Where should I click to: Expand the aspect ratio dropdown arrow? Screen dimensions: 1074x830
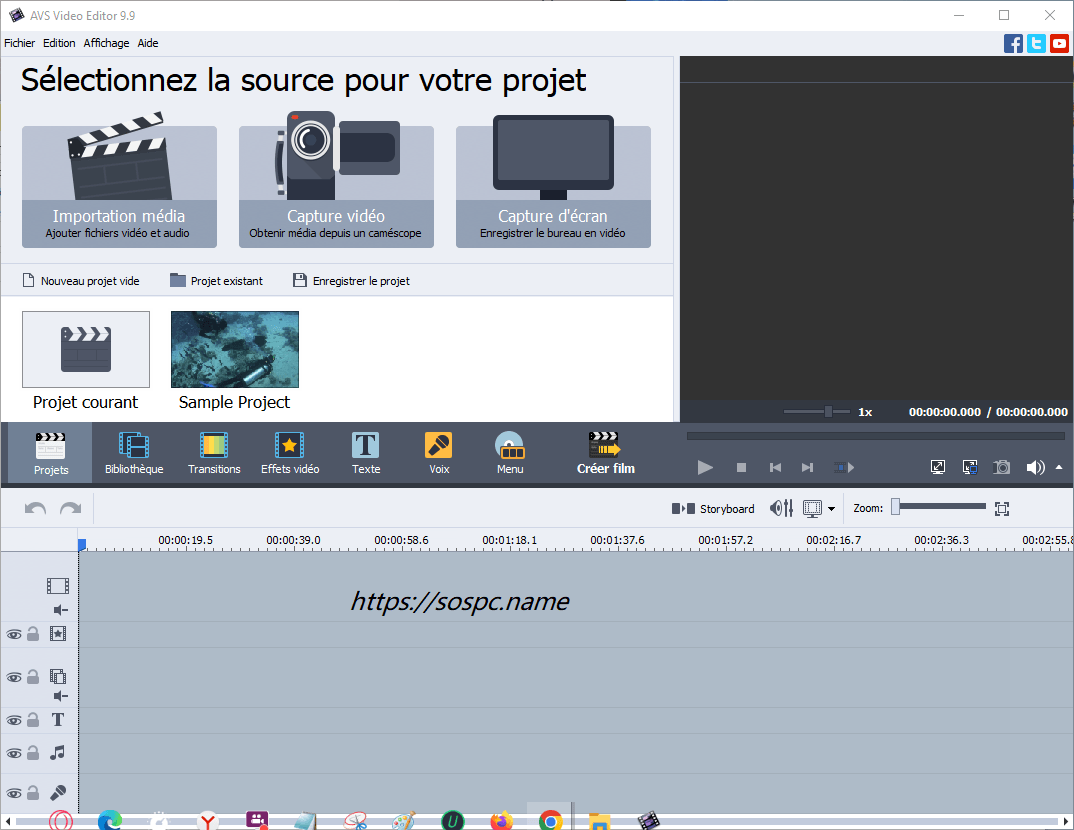pyautogui.click(x=832, y=509)
